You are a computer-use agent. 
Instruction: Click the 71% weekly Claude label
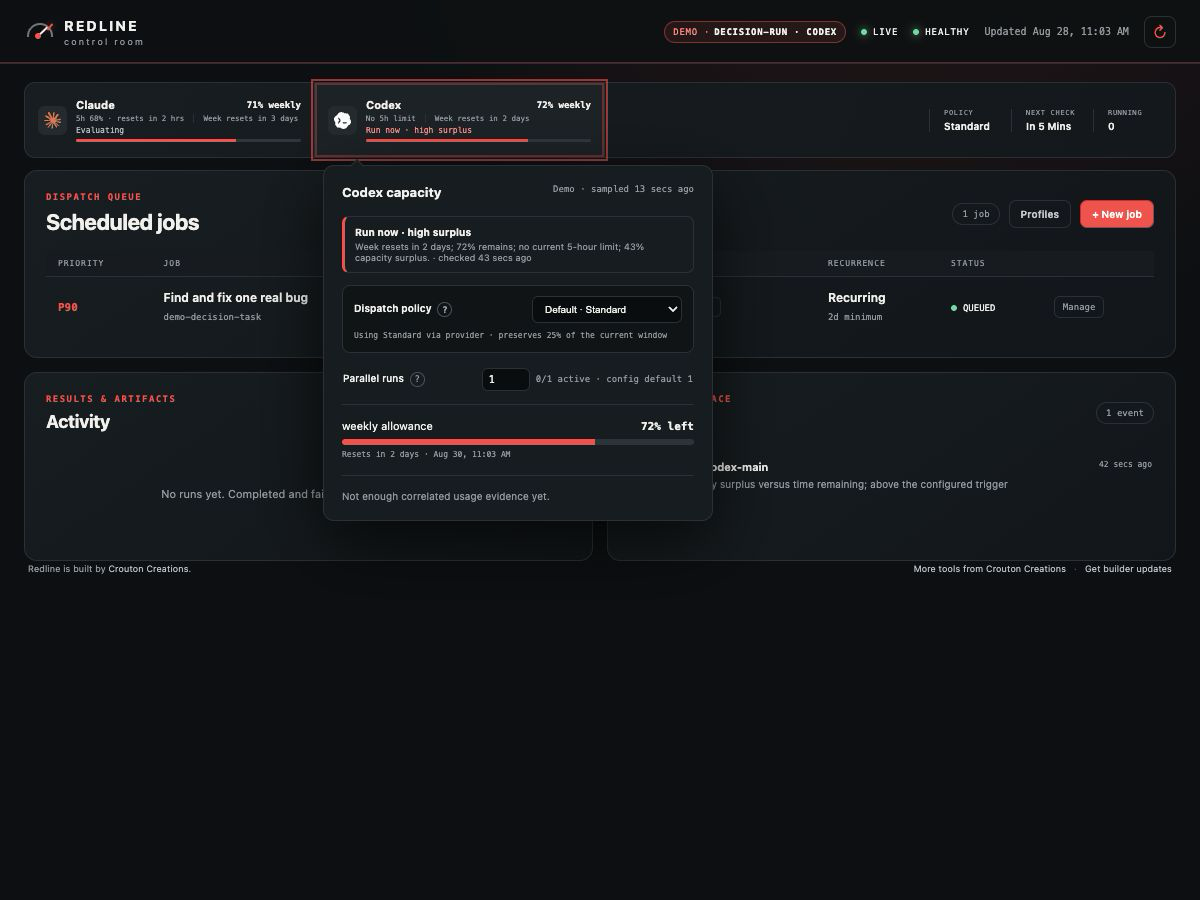[x=274, y=105]
